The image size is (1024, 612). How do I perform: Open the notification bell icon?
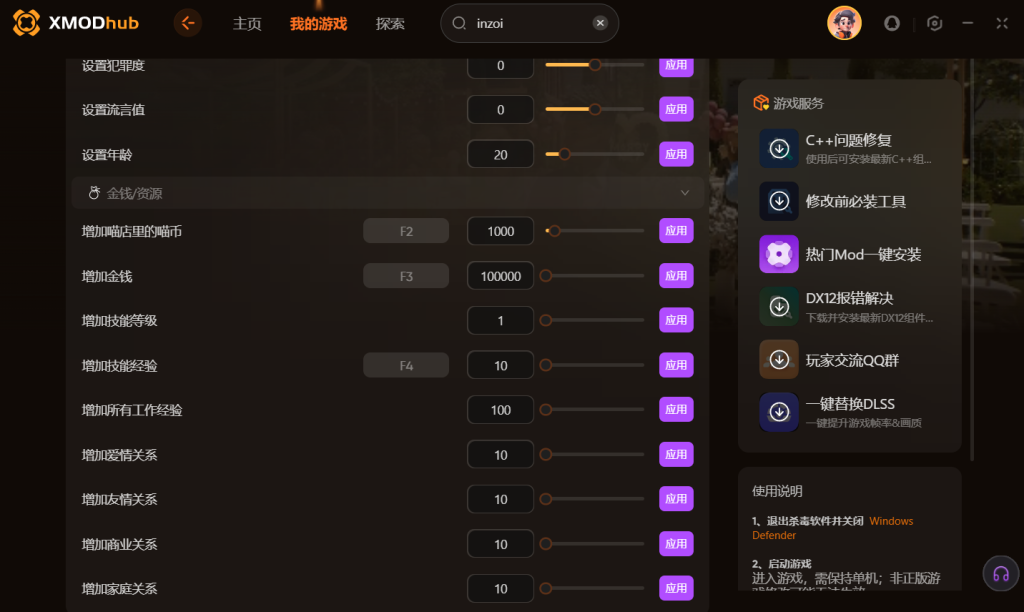[x=891, y=24]
